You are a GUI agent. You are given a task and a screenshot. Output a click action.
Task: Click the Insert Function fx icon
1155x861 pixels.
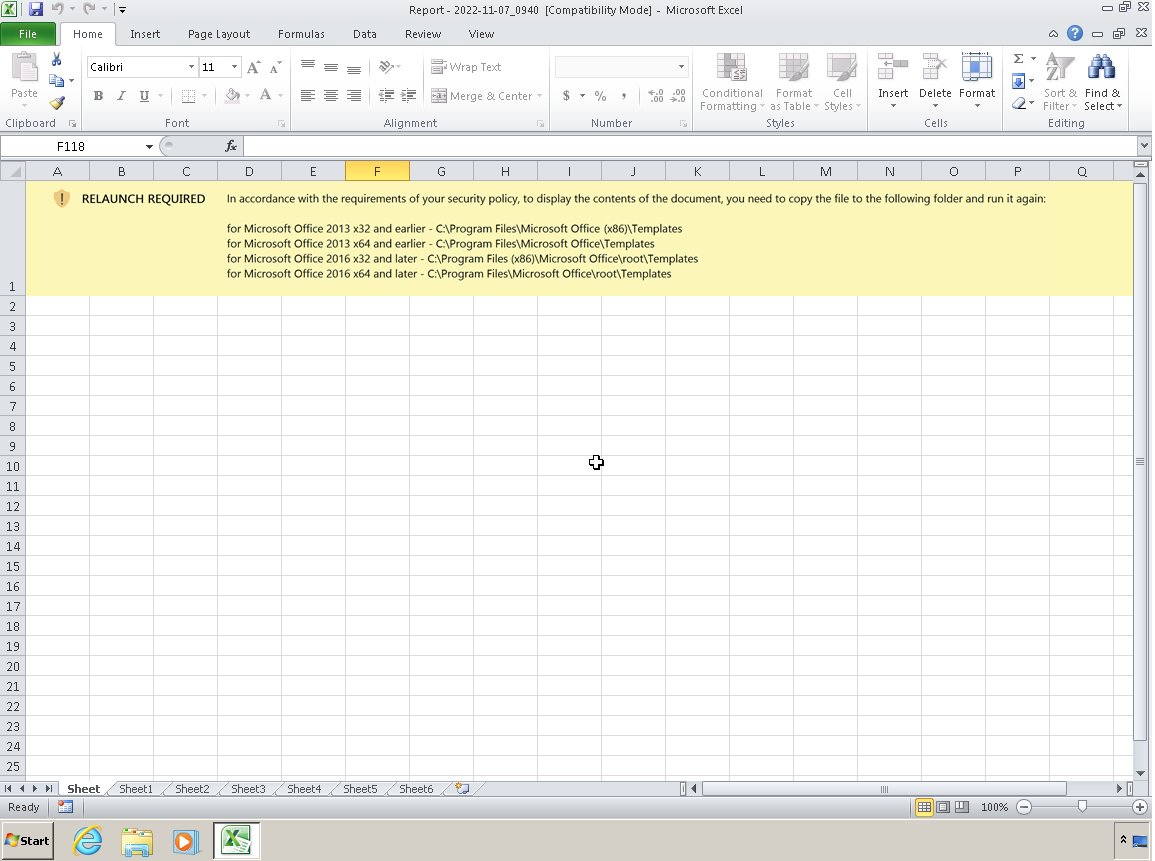click(231, 146)
